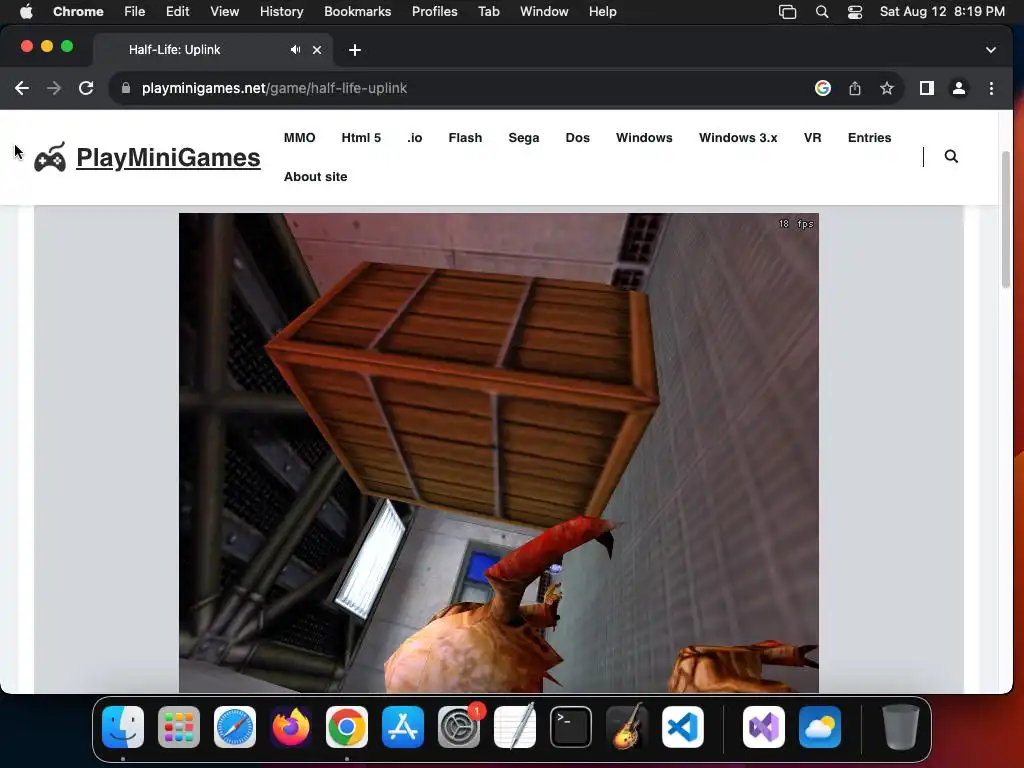Screen dimensions: 1024x768
Task: Open Control Center in menu bar
Action: click(855, 12)
